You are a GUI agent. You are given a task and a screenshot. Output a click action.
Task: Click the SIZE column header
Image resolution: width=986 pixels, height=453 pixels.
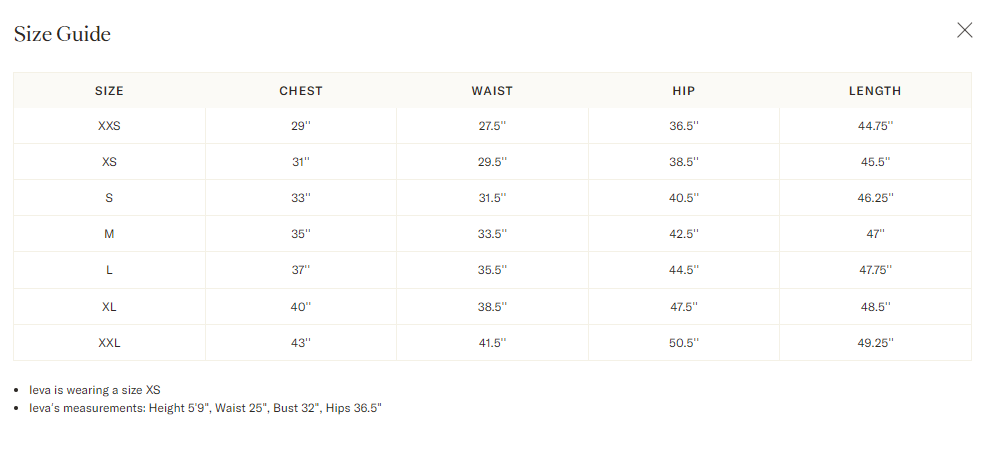pos(109,91)
